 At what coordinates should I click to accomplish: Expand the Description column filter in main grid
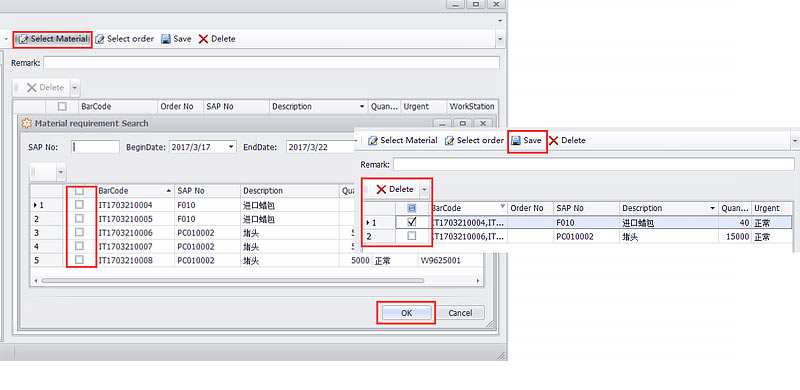coord(362,107)
